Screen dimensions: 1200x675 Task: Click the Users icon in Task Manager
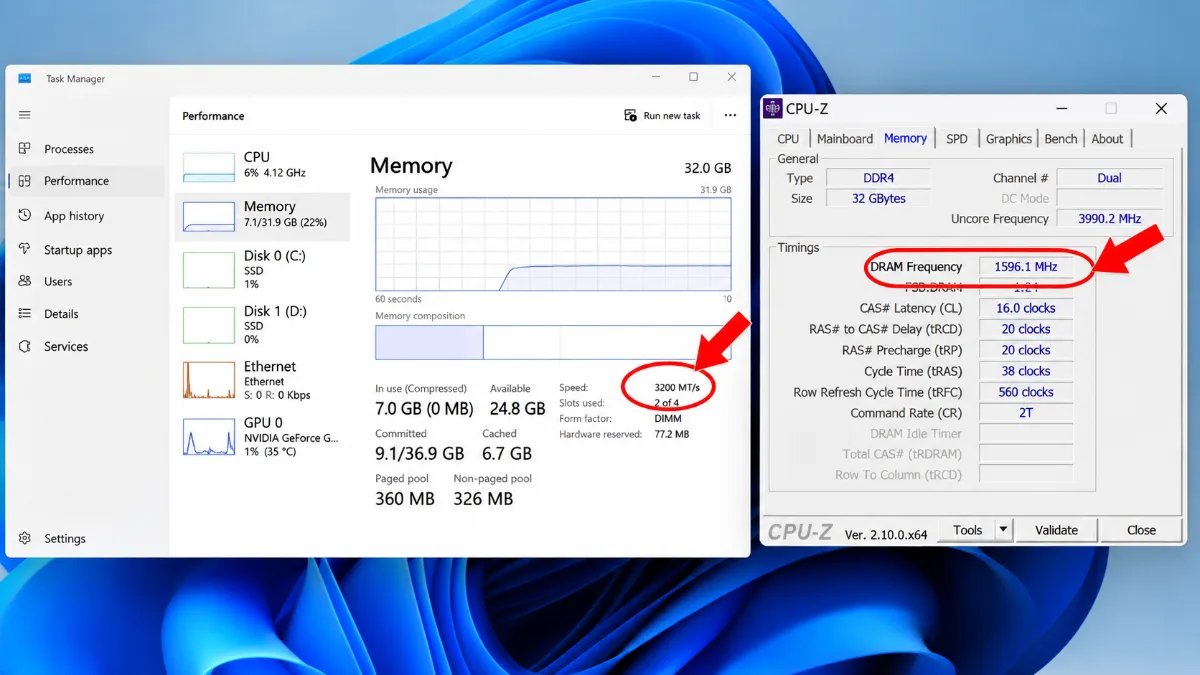pos(25,282)
